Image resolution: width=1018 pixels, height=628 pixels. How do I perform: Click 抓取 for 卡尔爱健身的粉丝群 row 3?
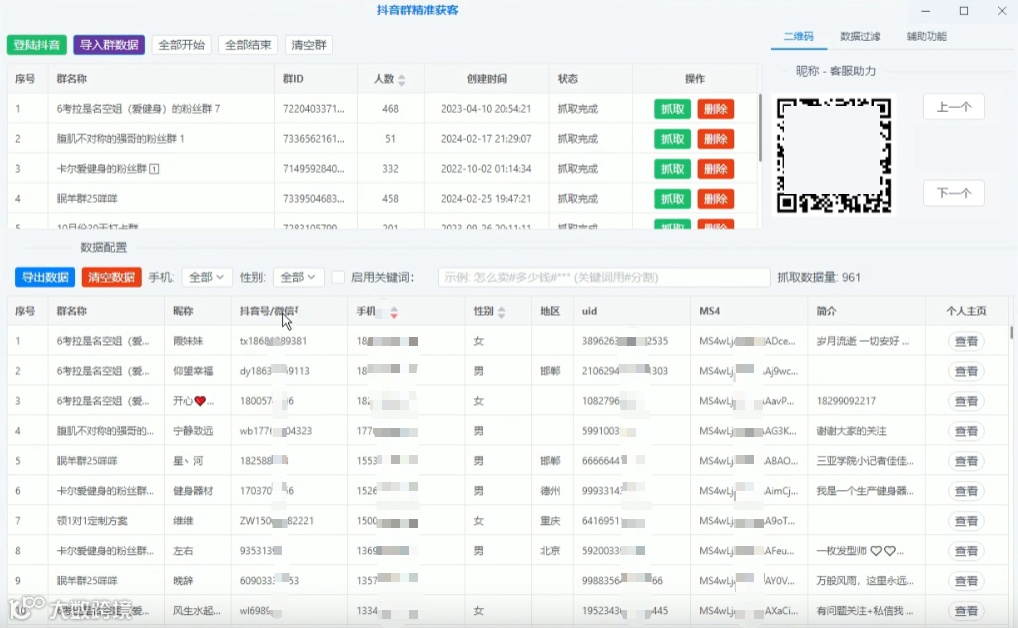pos(672,169)
